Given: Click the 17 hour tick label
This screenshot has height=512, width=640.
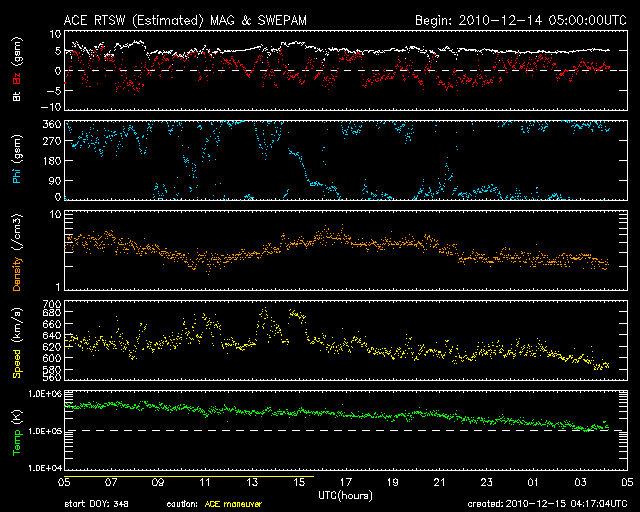Looking at the screenshot, I should click(347, 482).
